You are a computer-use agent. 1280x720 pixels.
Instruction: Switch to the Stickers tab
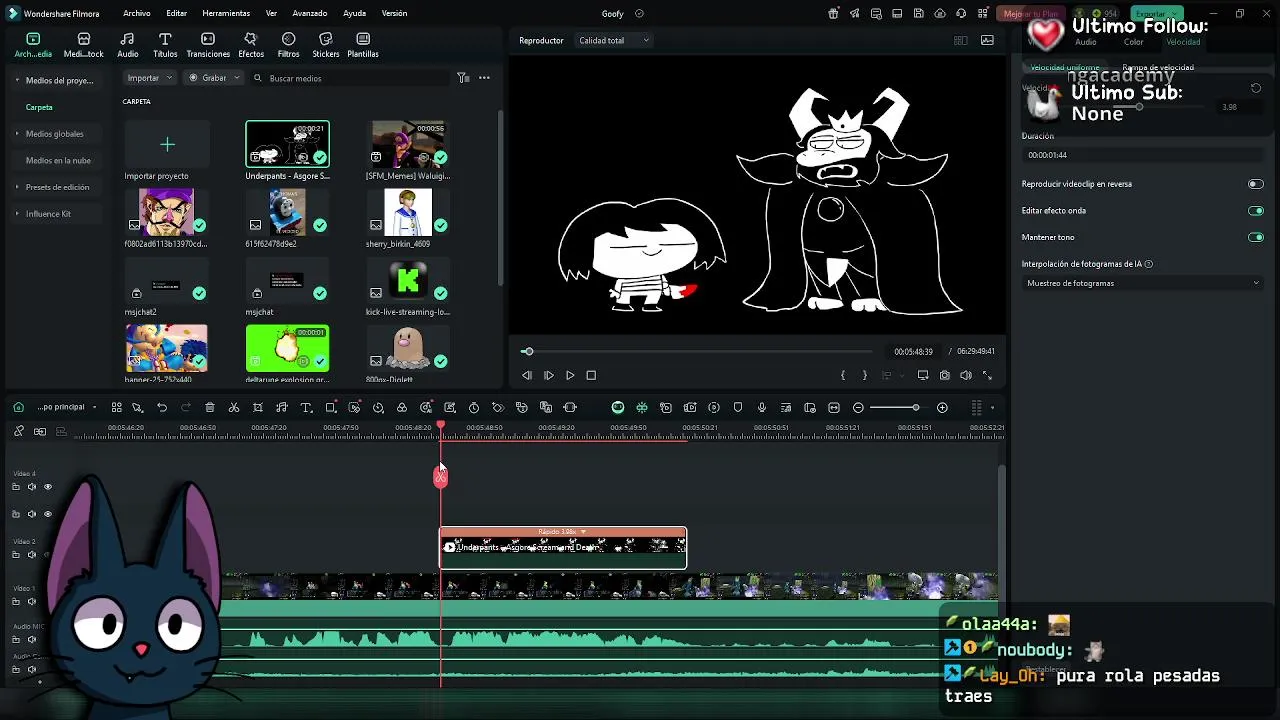coord(326,46)
